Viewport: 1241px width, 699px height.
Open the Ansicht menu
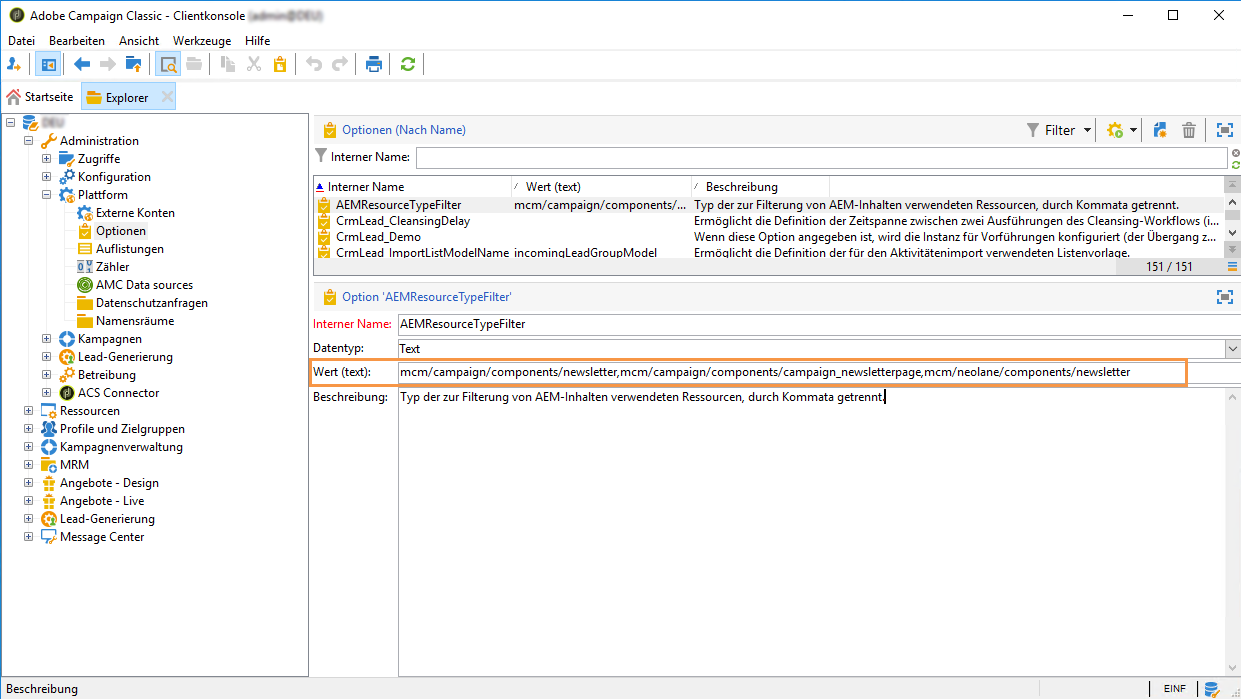tap(139, 41)
